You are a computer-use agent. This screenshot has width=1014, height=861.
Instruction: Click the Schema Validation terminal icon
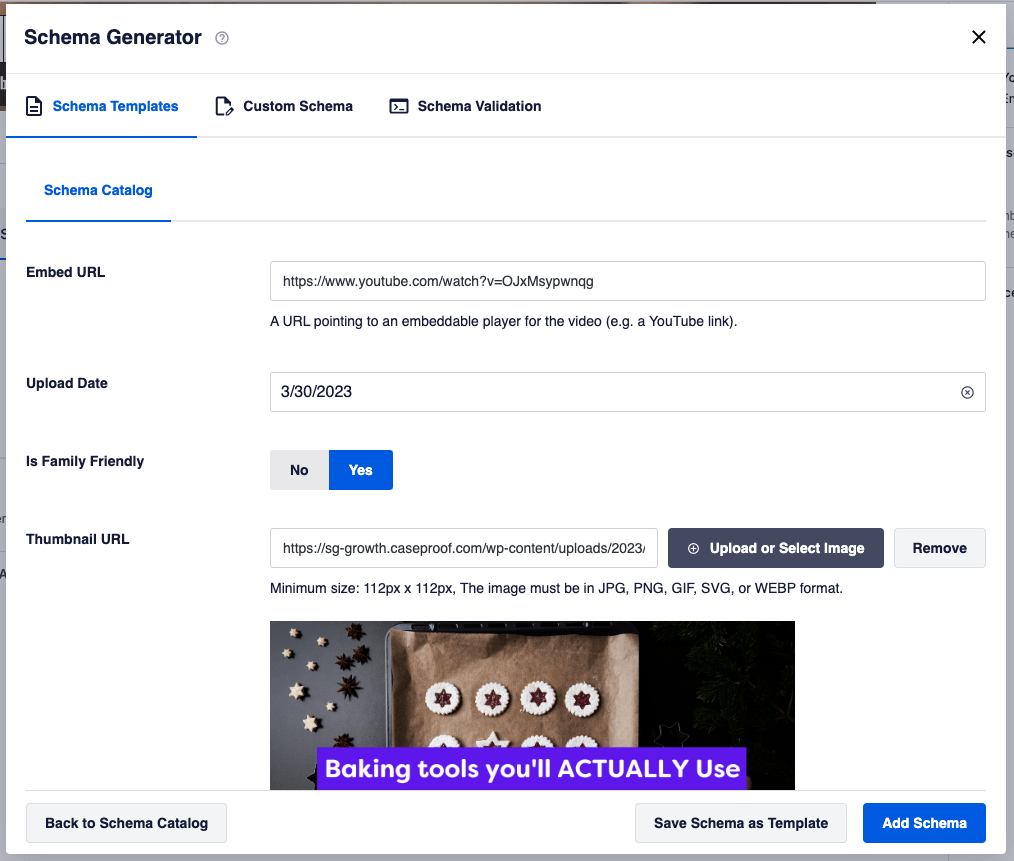click(399, 106)
